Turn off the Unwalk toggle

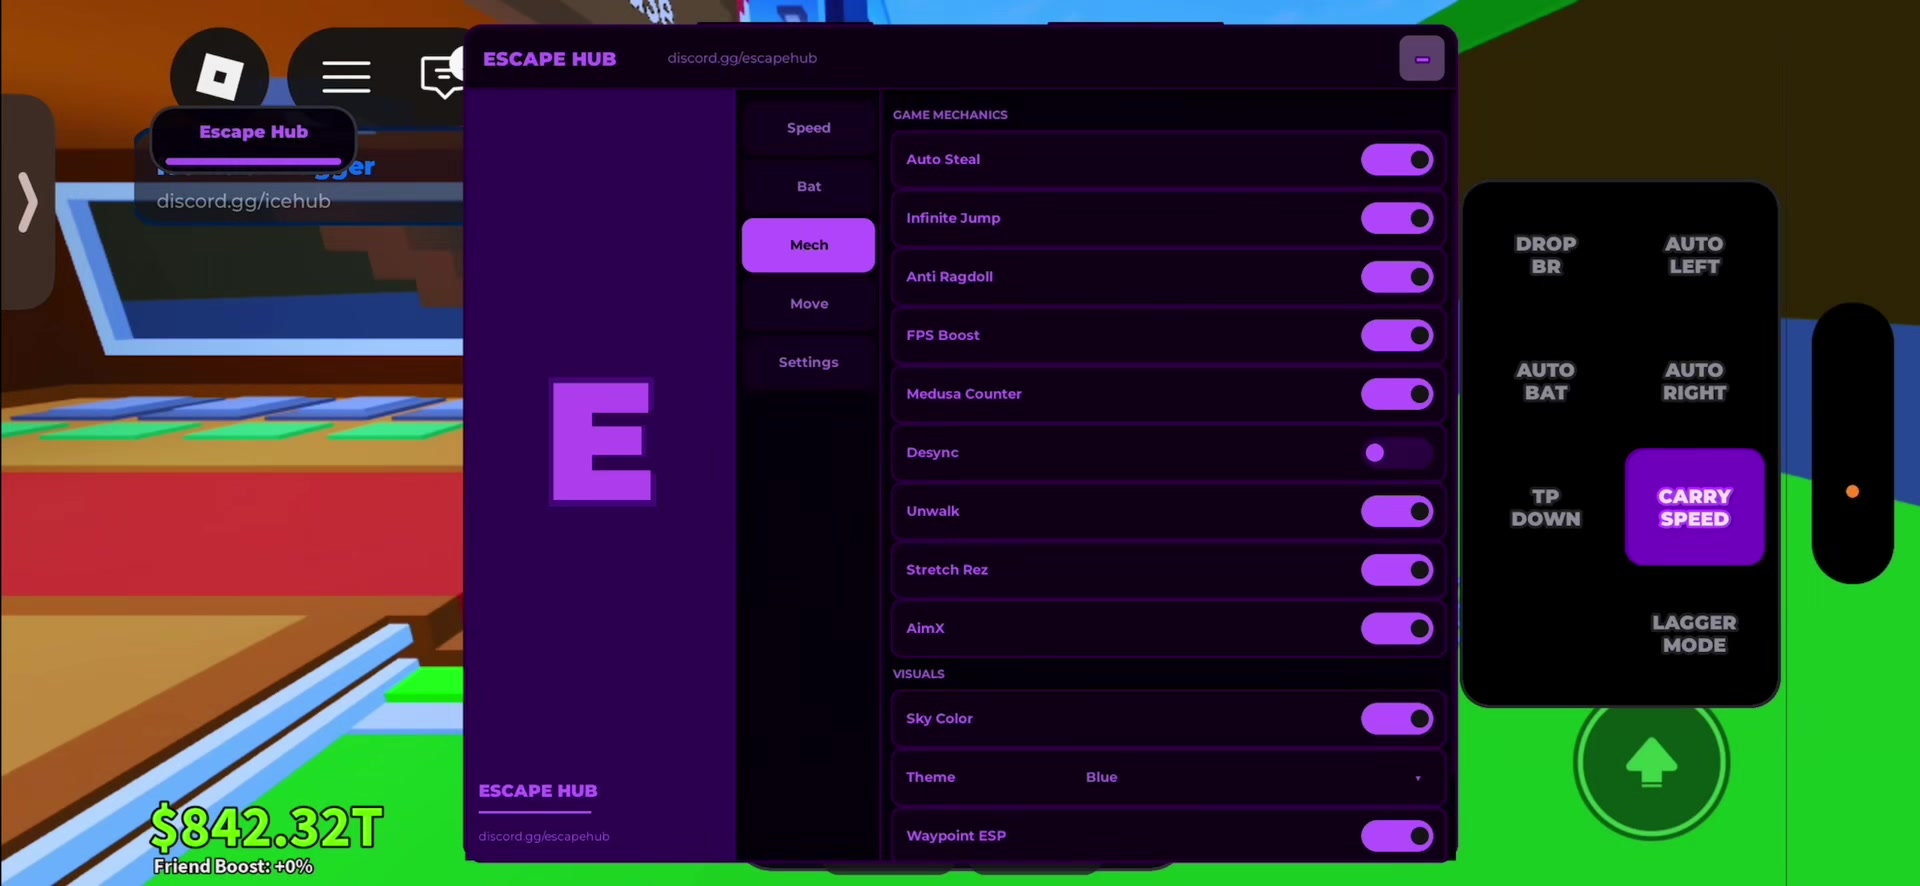1397,512
